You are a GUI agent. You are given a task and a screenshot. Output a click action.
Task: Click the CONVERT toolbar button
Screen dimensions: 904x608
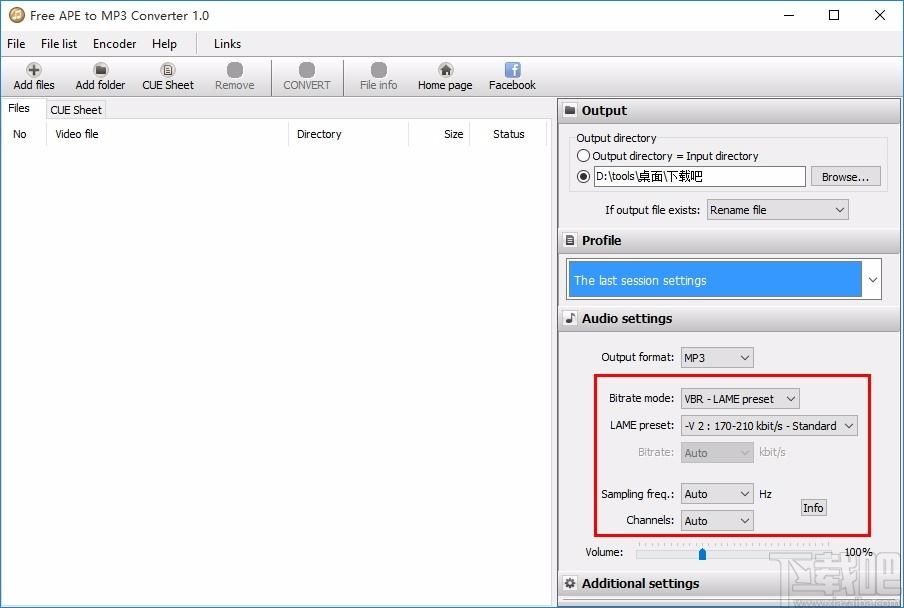pos(307,77)
